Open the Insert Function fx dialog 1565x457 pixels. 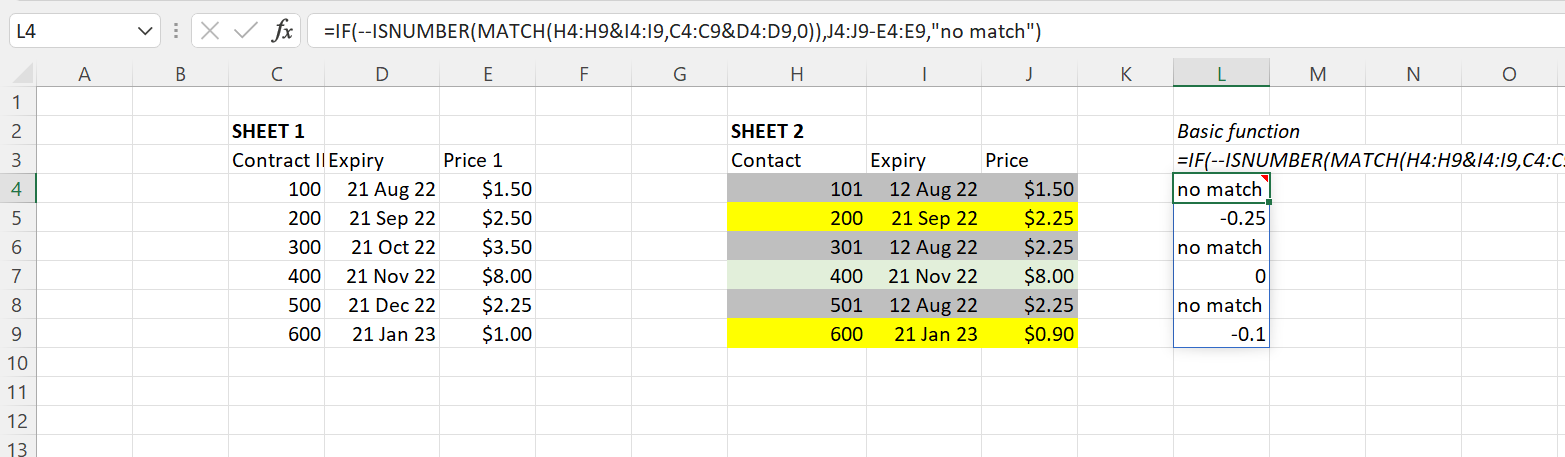tap(282, 31)
